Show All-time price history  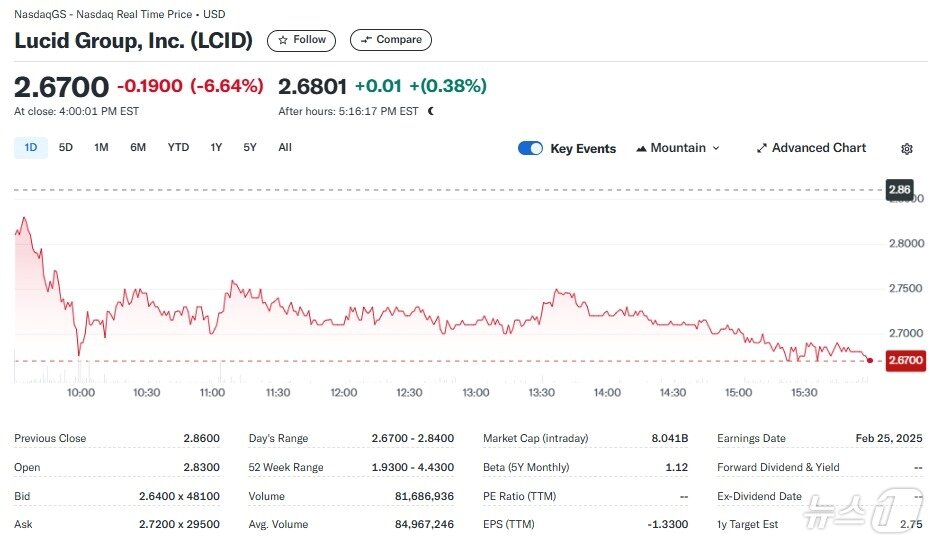[x=285, y=148]
